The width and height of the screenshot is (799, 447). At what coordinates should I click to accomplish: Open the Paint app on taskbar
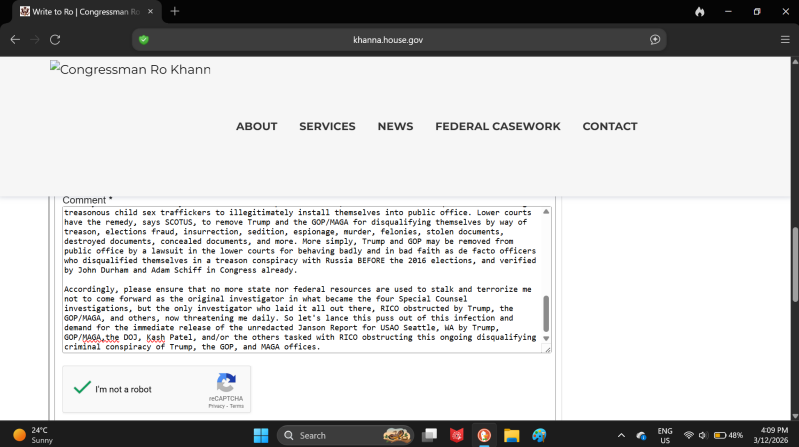(539, 435)
